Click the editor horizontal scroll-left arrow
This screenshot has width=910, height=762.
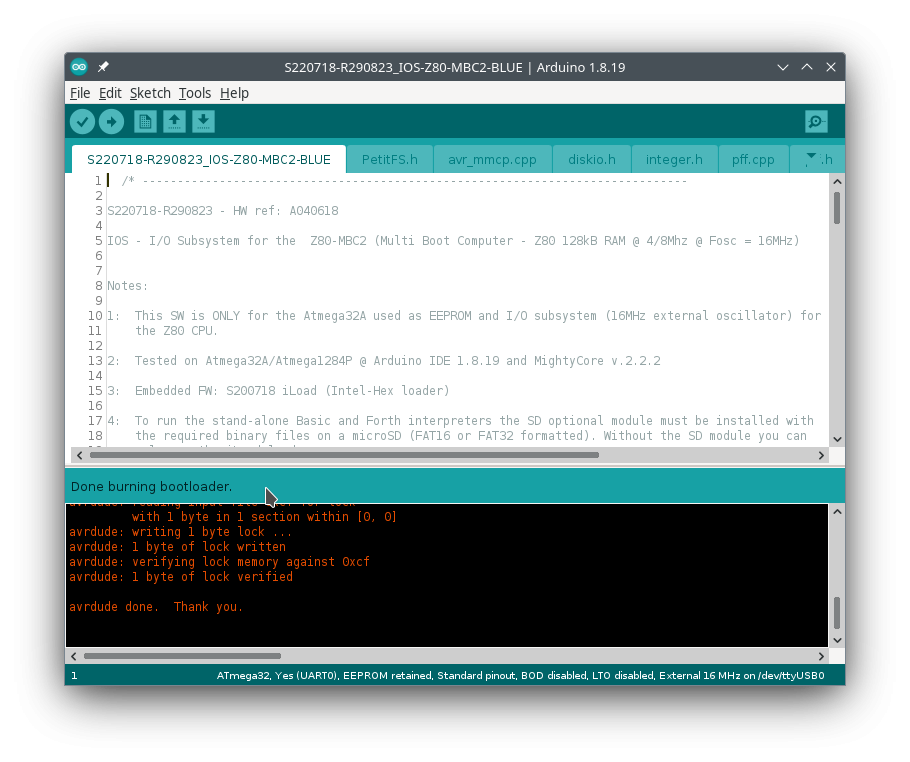pos(80,456)
